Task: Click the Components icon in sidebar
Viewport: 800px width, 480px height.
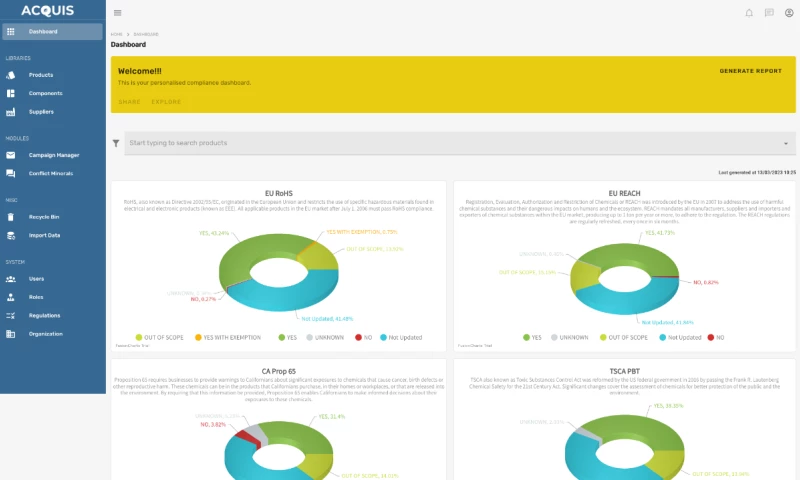Action: [11, 93]
